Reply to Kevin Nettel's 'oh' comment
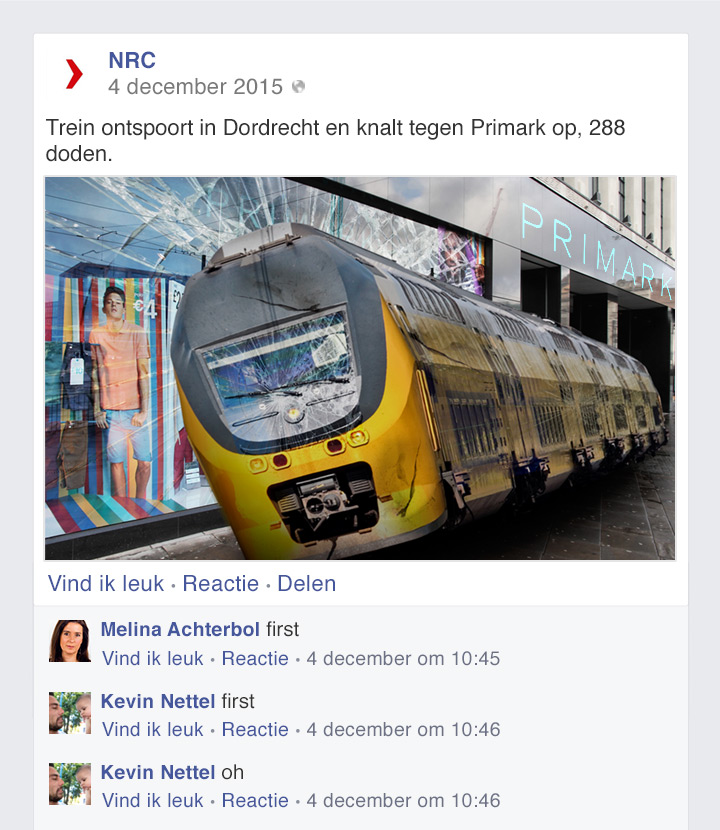Image resolution: width=720 pixels, height=830 pixels. [x=255, y=800]
